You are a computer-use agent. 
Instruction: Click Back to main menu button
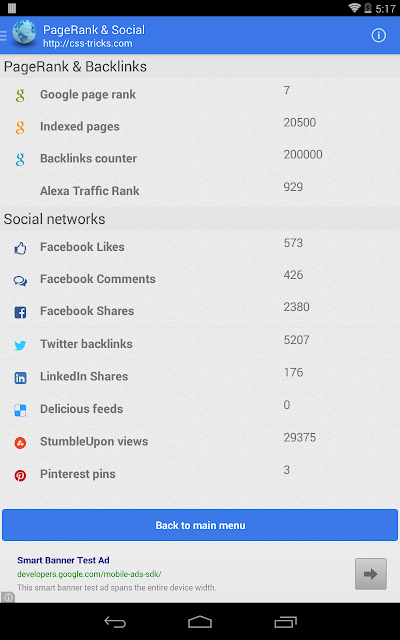pyautogui.click(x=200, y=525)
